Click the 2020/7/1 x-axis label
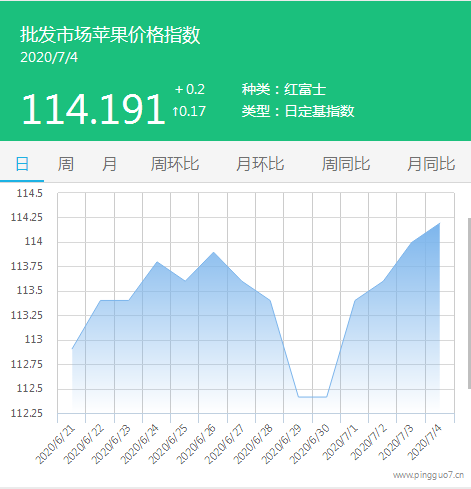 pyautogui.click(x=340, y=442)
